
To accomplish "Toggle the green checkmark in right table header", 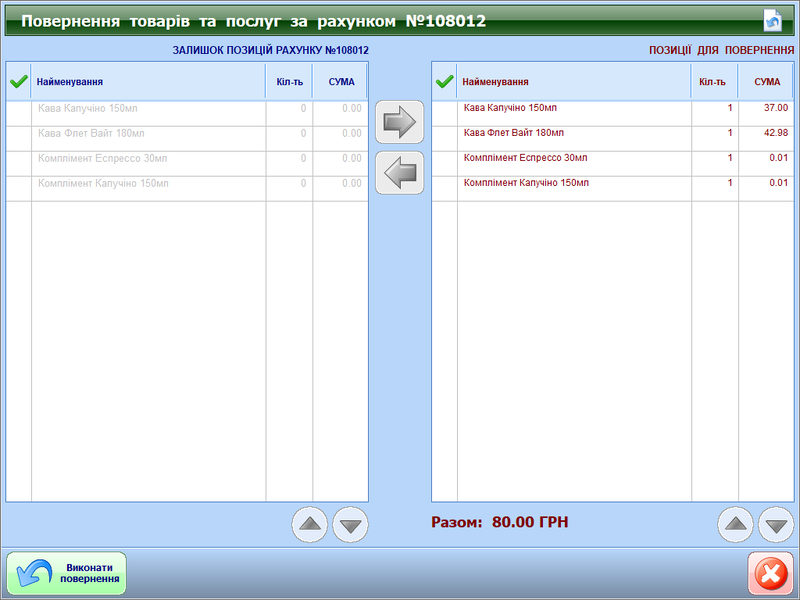I will click(444, 82).
